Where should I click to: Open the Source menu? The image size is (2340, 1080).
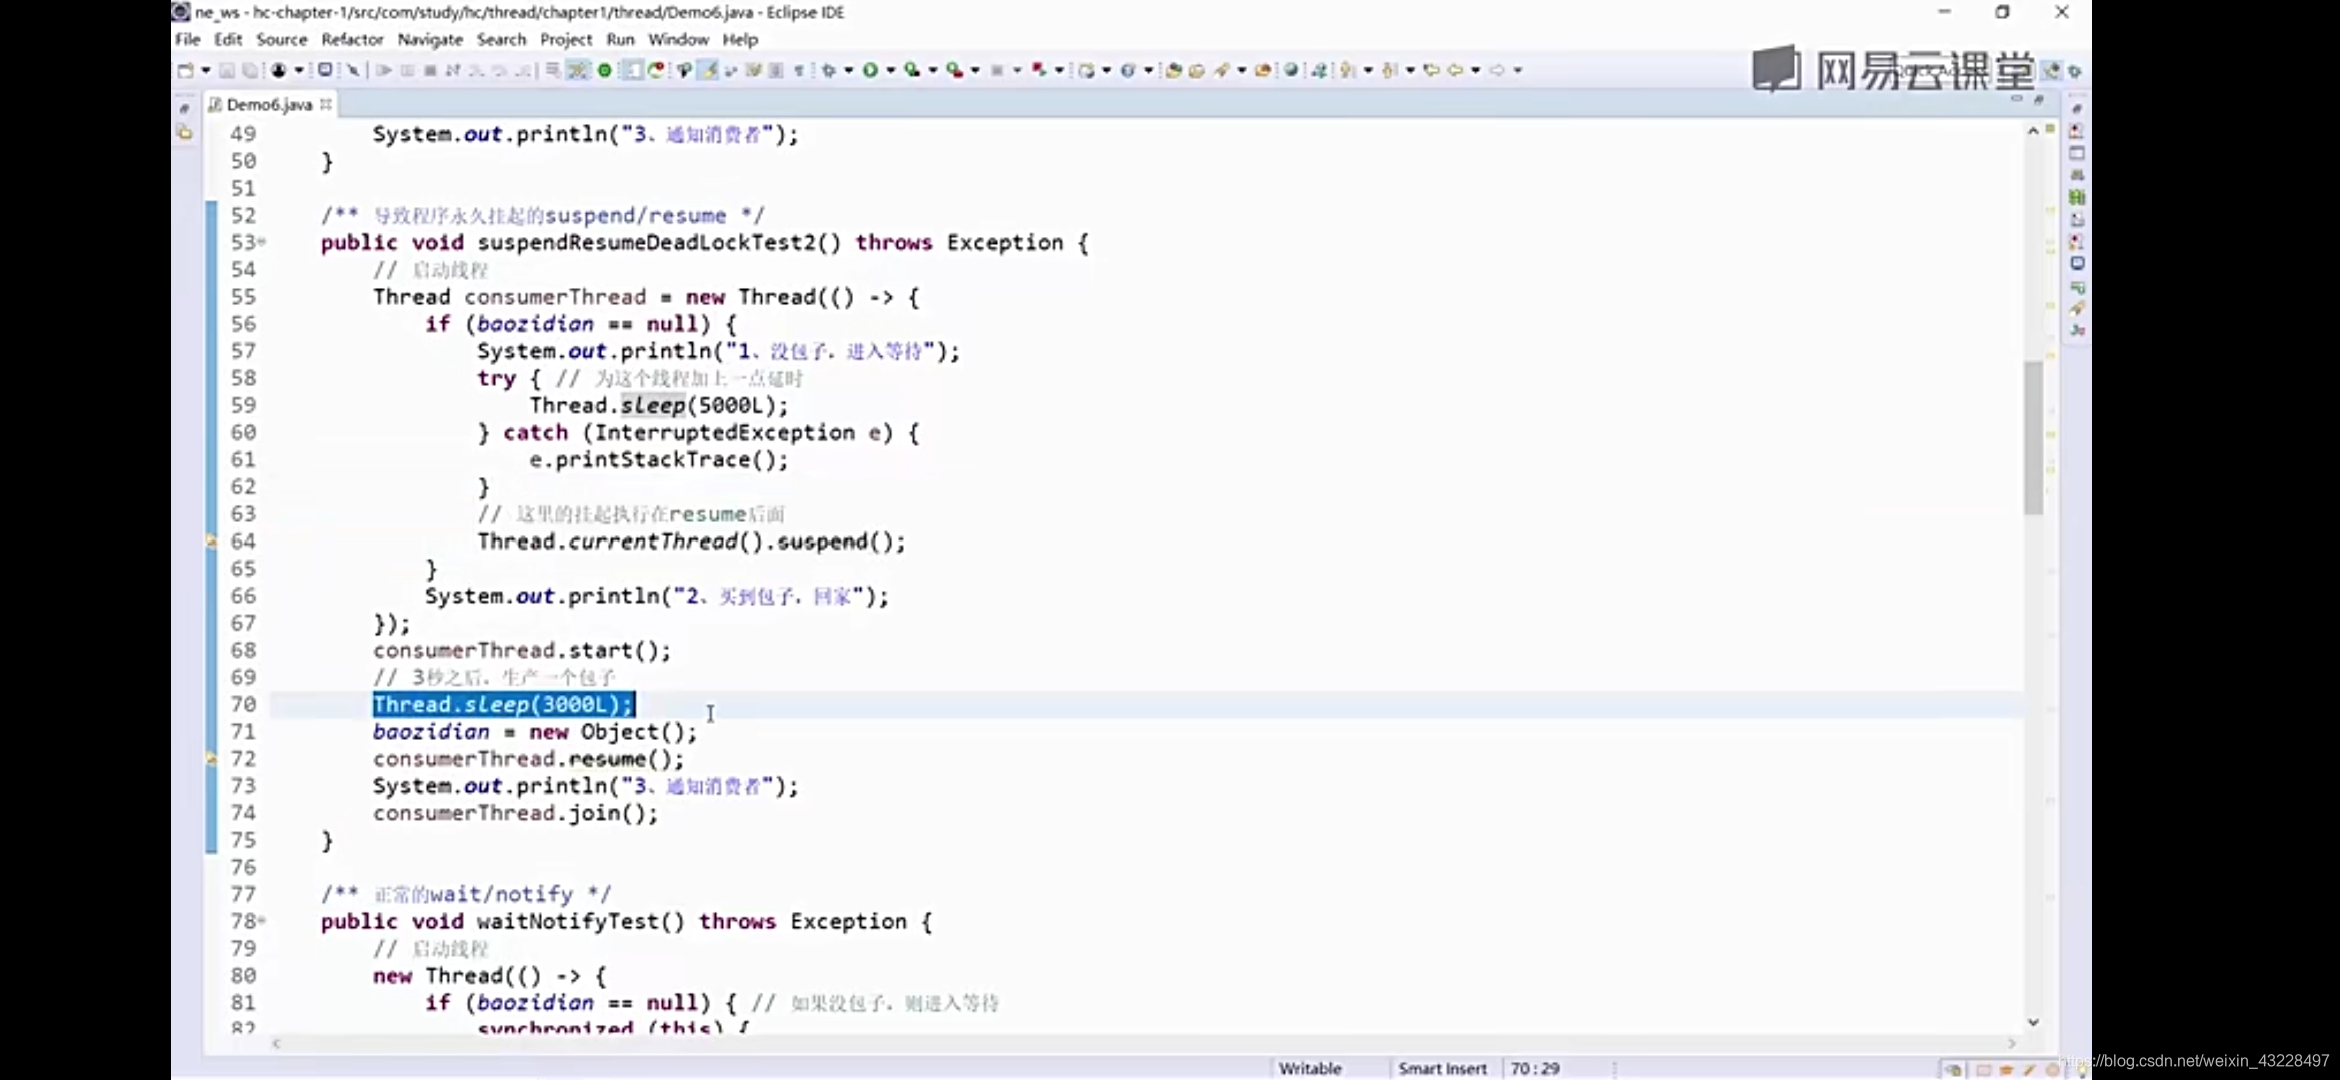point(281,39)
